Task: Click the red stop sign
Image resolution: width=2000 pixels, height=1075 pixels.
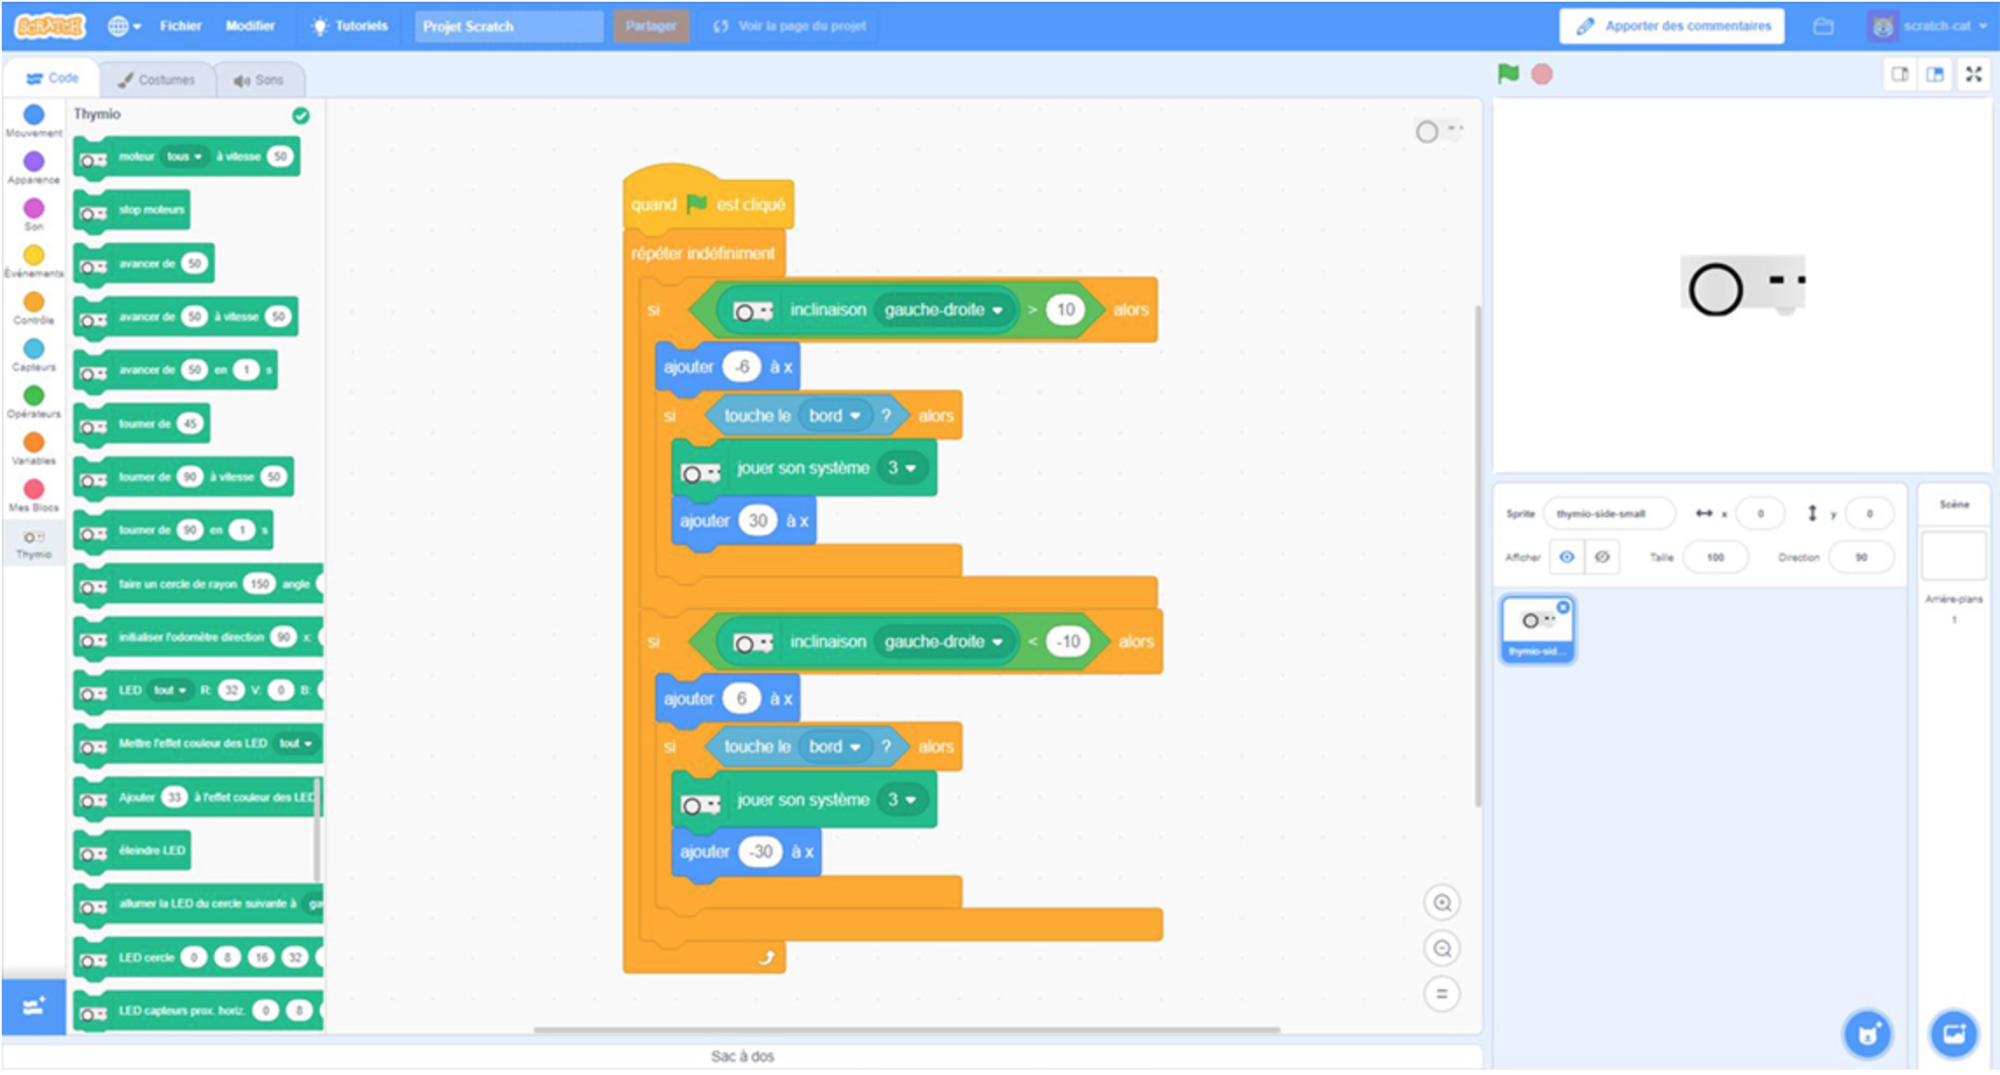Action: (x=1542, y=73)
